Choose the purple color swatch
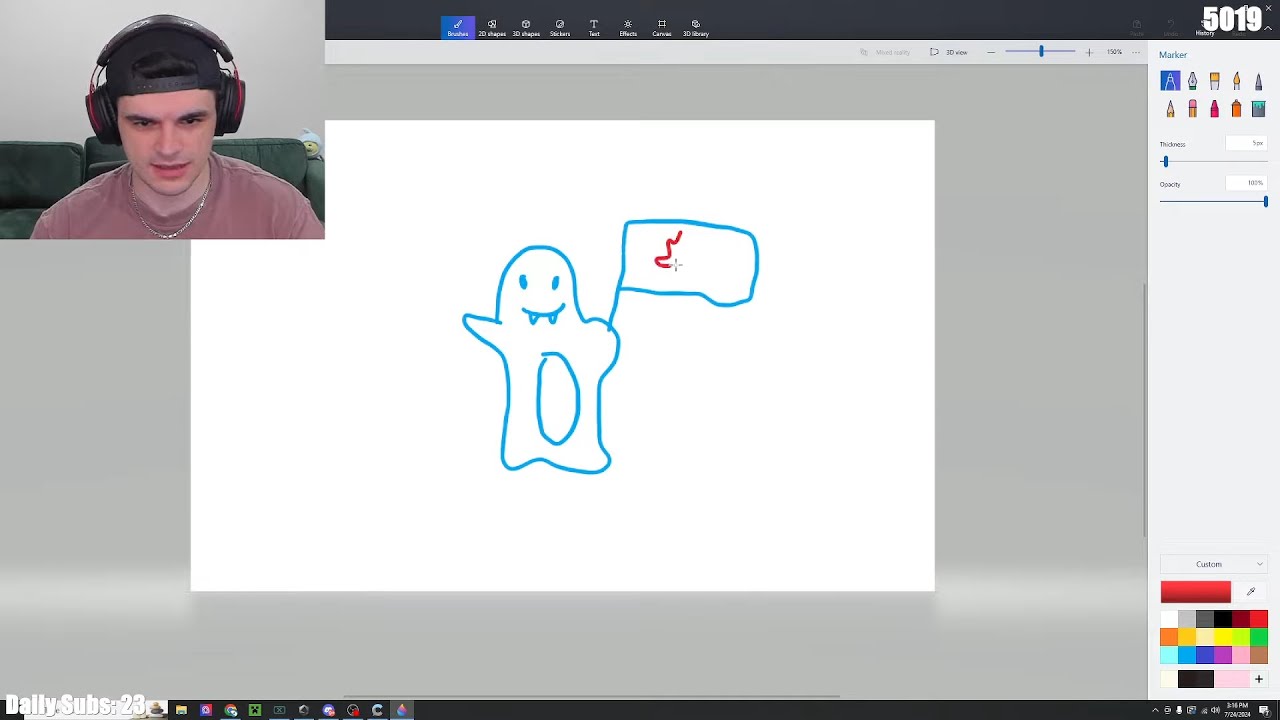1280x720 pixels. click(1223, 655)
